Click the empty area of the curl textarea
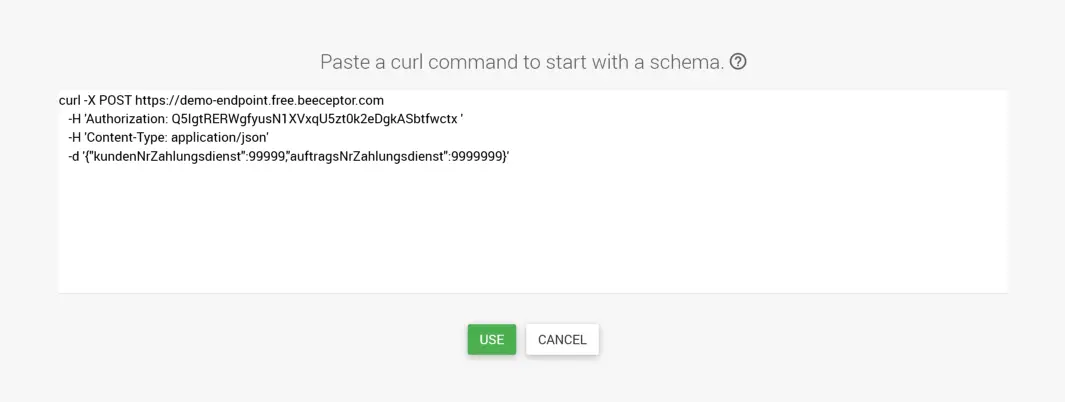 click(x=532, y=230)
